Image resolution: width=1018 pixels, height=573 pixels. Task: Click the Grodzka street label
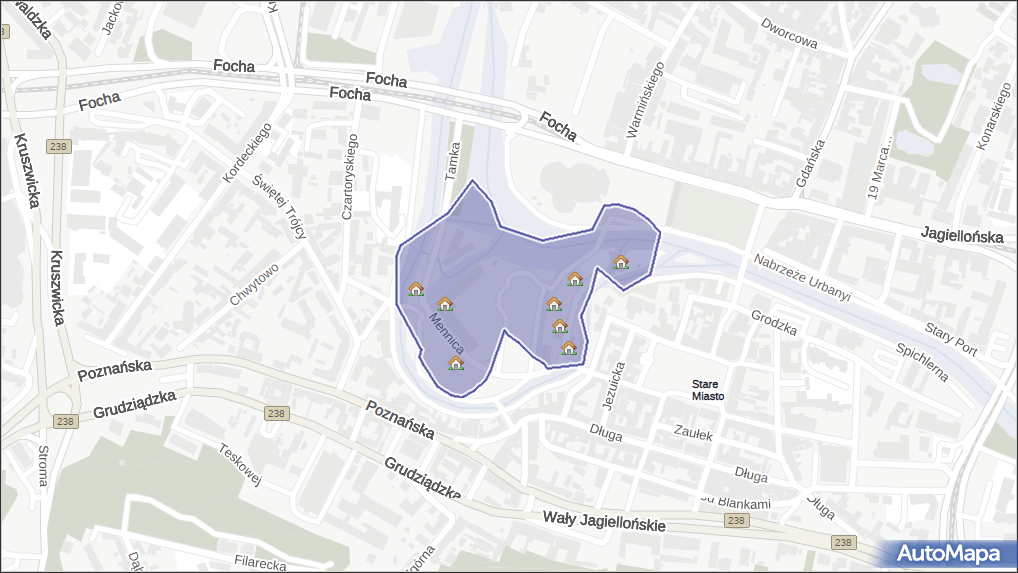773,321
